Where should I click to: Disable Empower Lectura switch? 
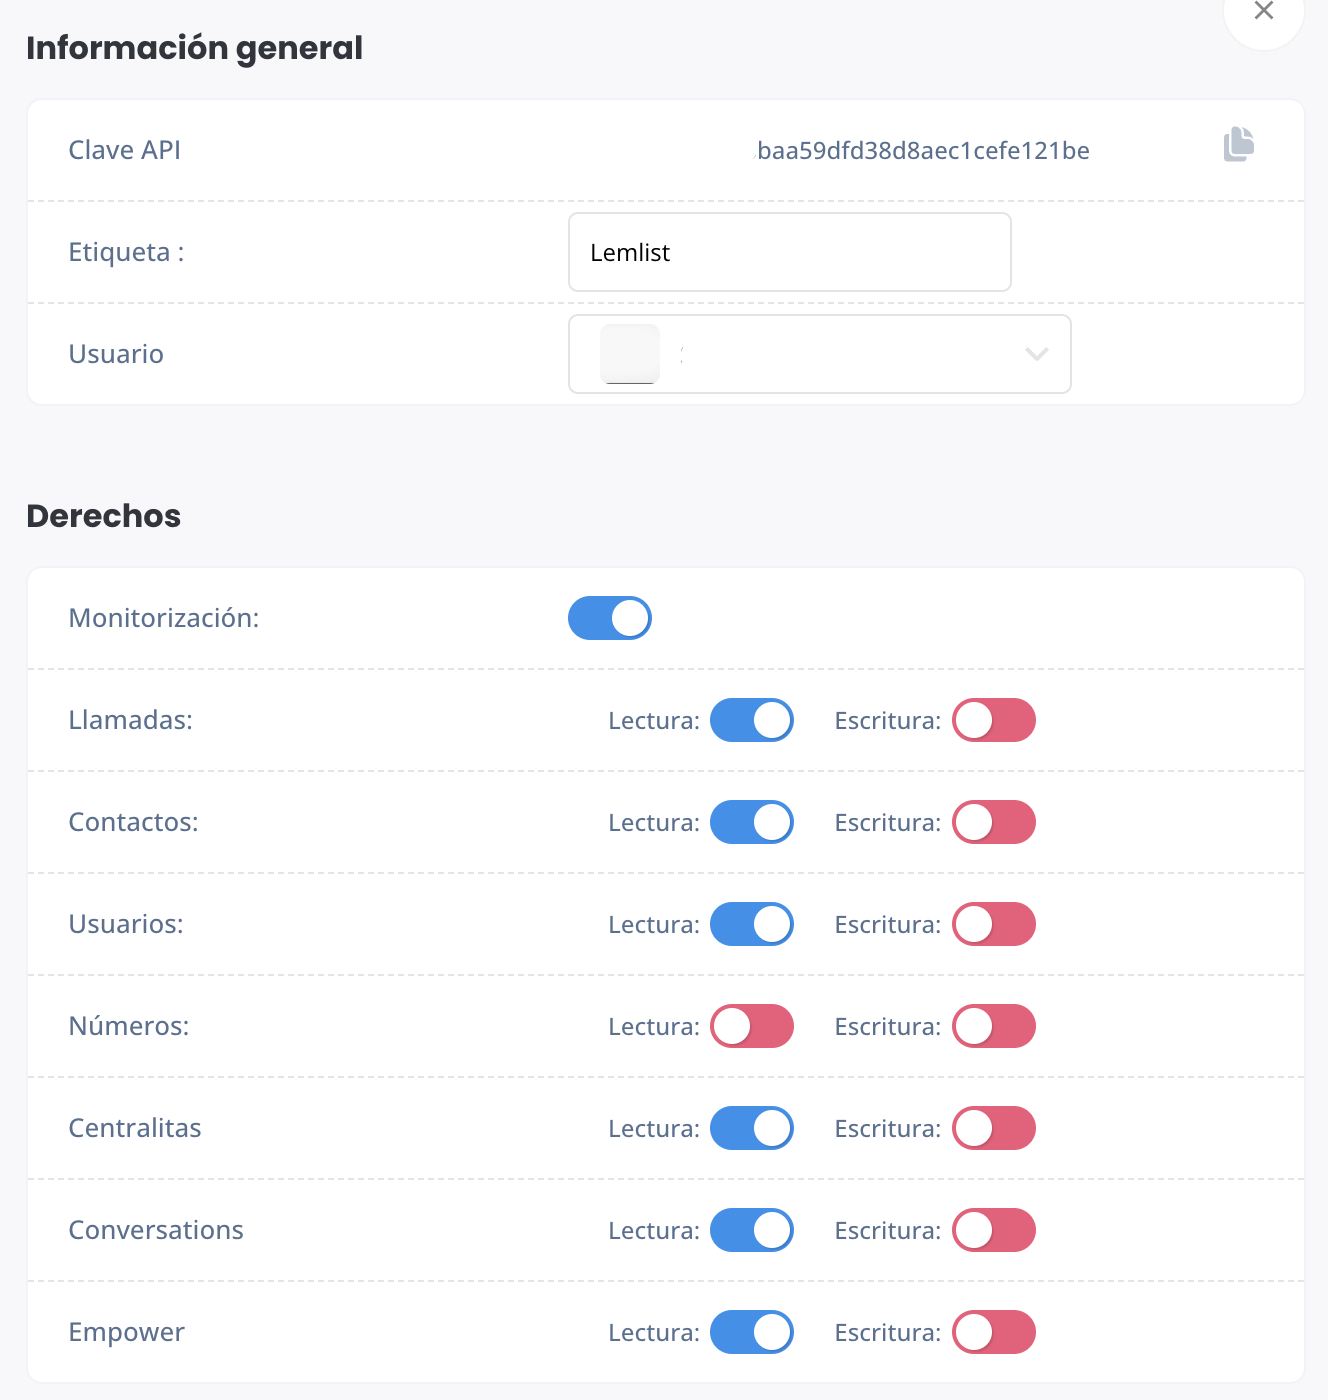[x=752, y=1332]
